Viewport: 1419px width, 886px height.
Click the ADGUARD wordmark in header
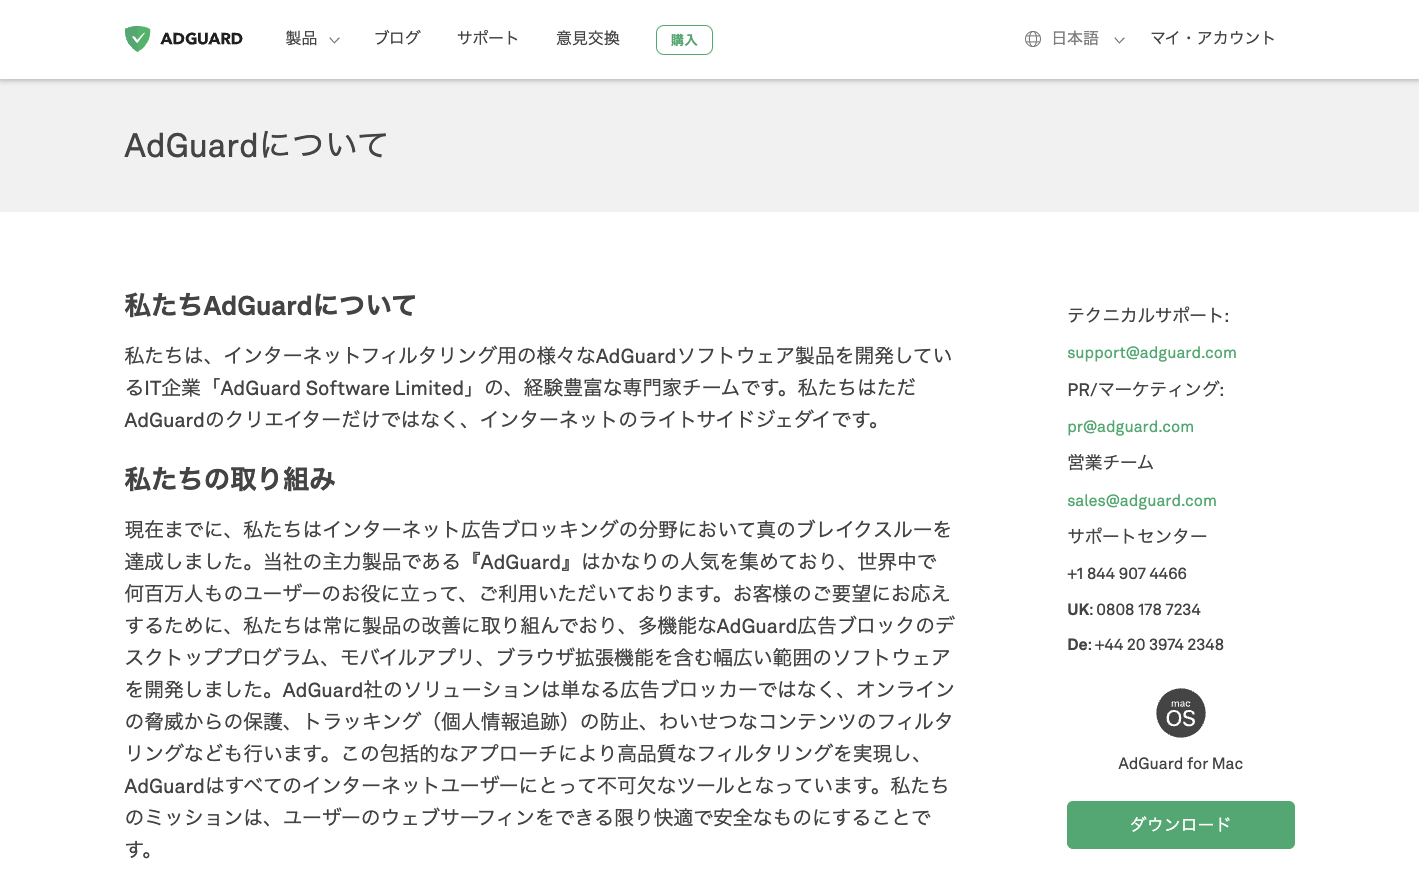click(201, 39)
